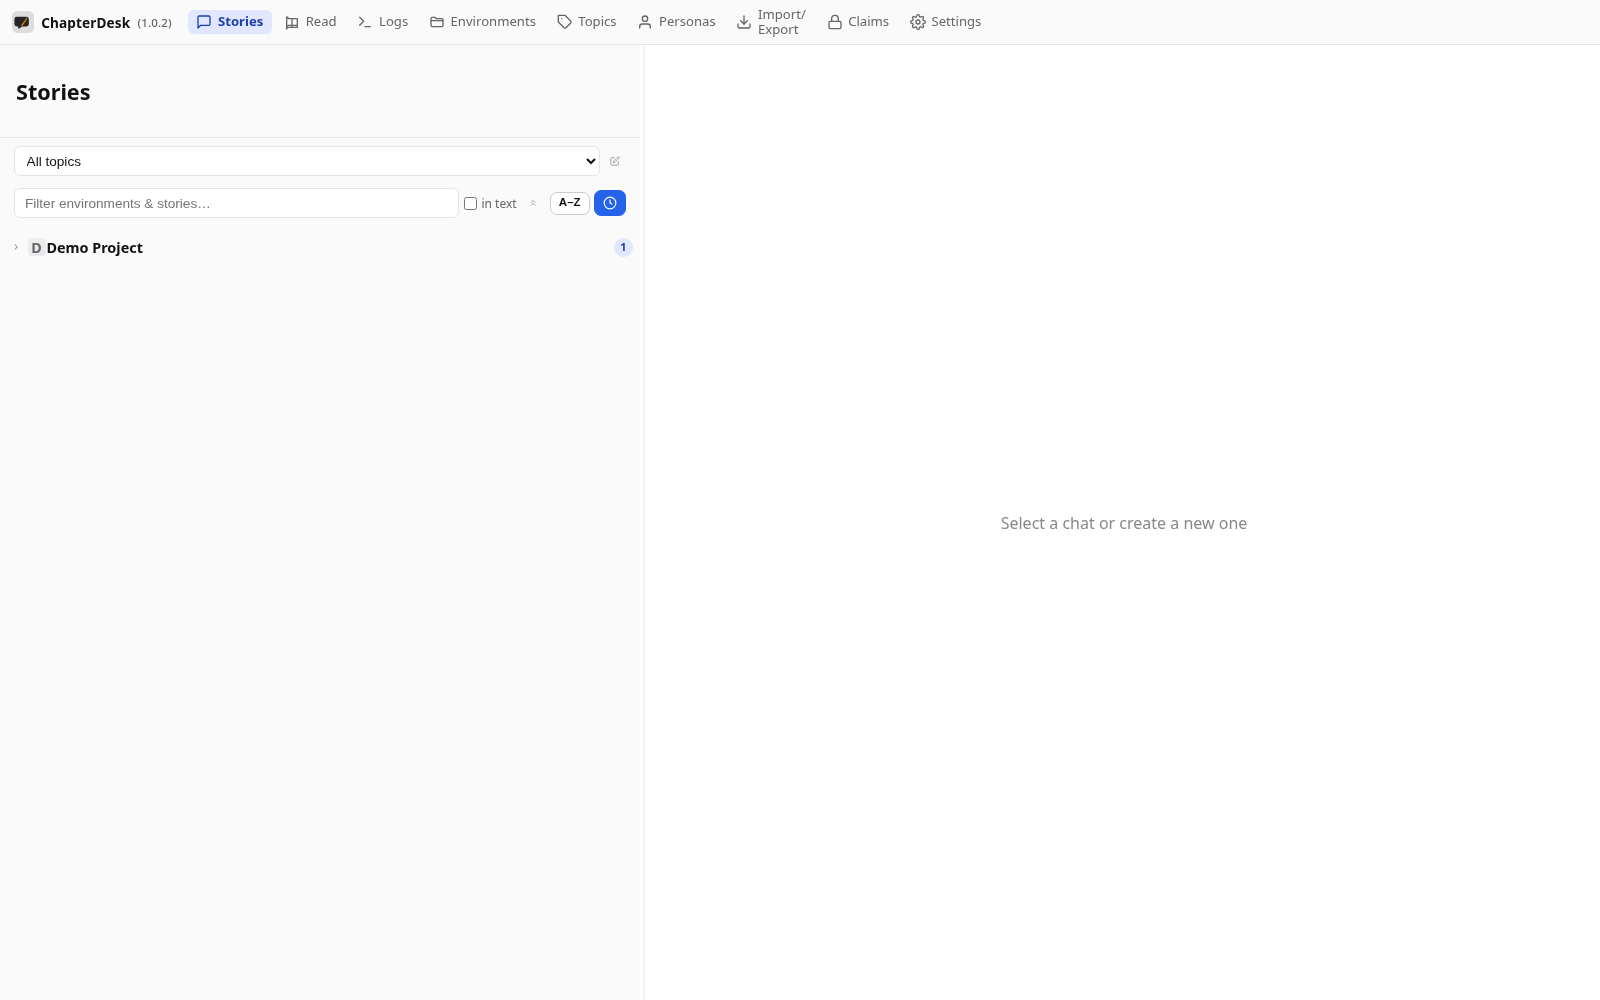This screenshot has width=1600, height=1000.
Task: Open the Topics section
Action: click(x=587, y=22)
